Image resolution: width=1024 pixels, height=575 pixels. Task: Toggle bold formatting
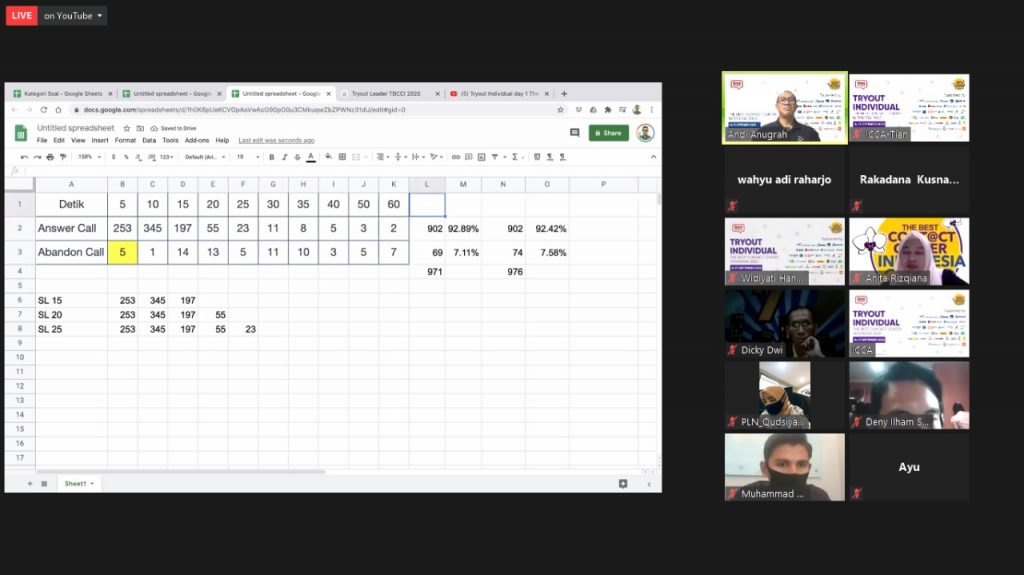pyautogui.click(x=271, y=157)
